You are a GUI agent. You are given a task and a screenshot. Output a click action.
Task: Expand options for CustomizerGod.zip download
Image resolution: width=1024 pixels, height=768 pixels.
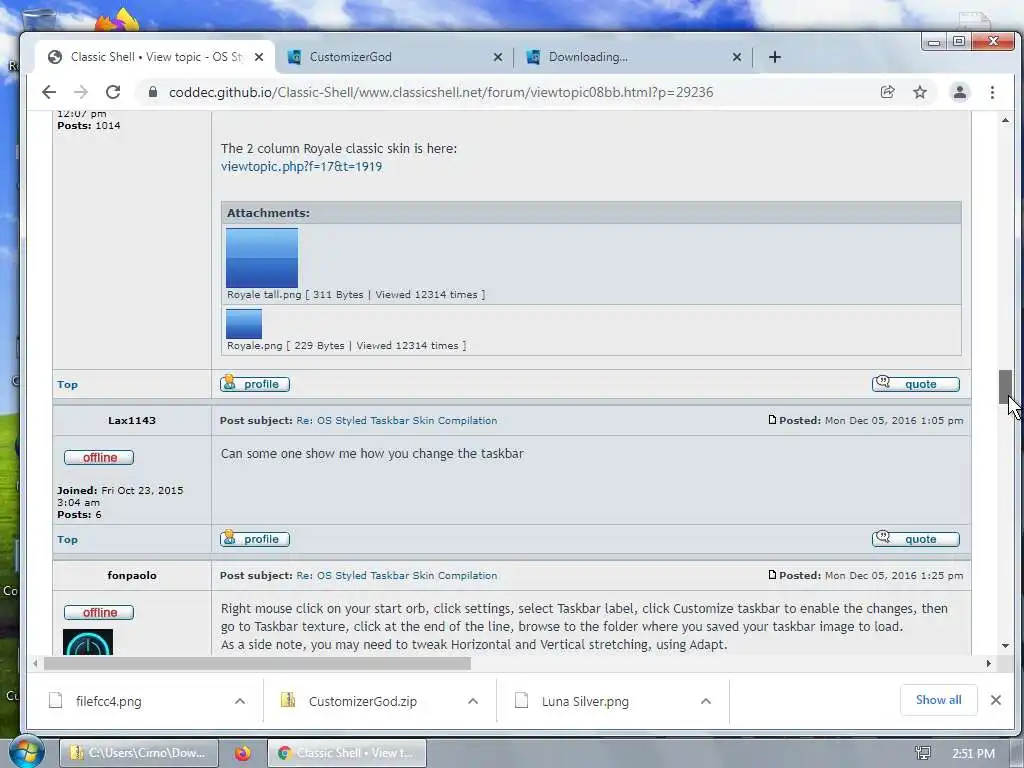point(473,701)
